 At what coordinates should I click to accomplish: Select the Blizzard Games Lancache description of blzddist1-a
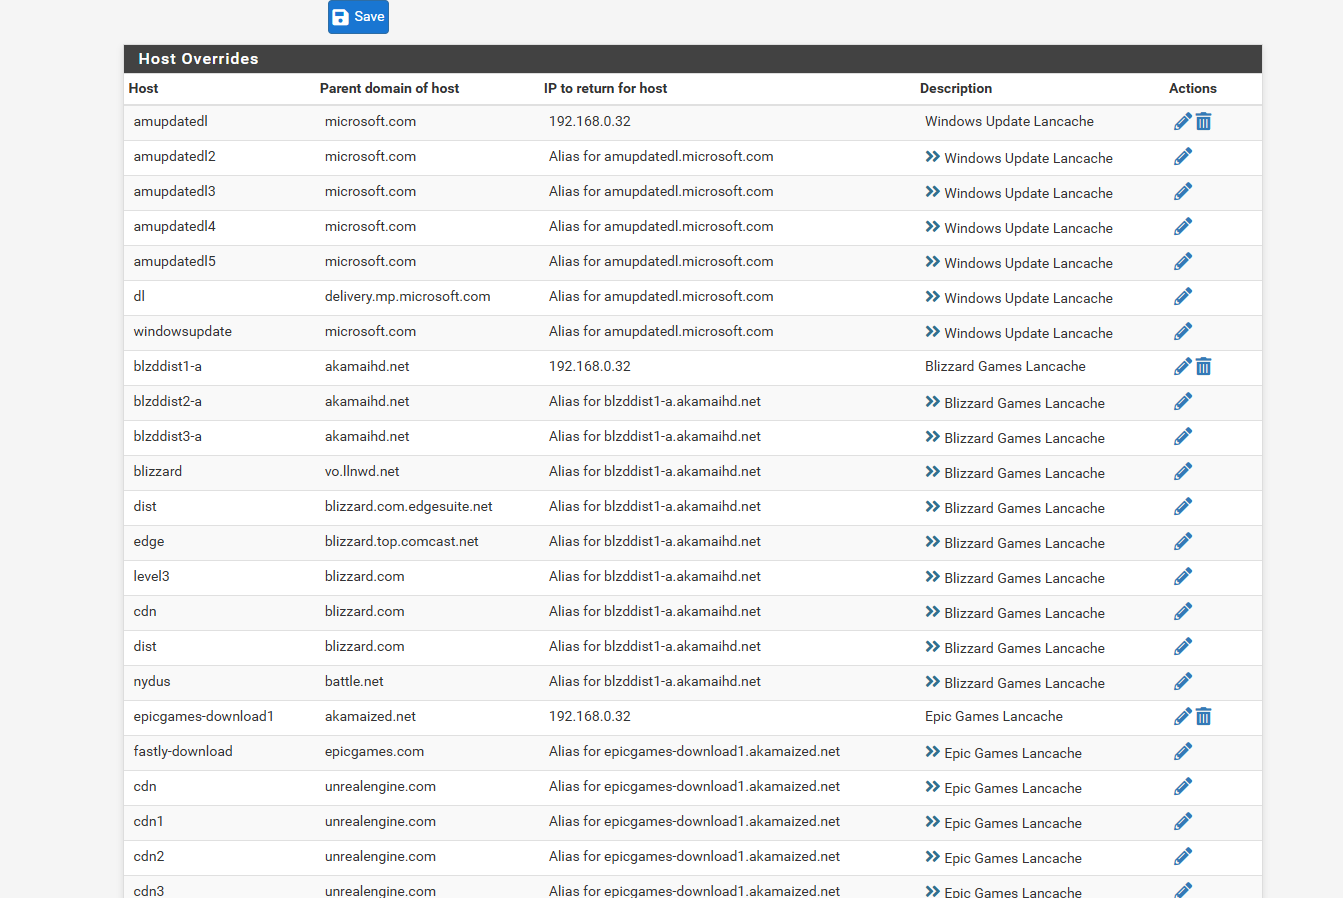click(1005, 366)
